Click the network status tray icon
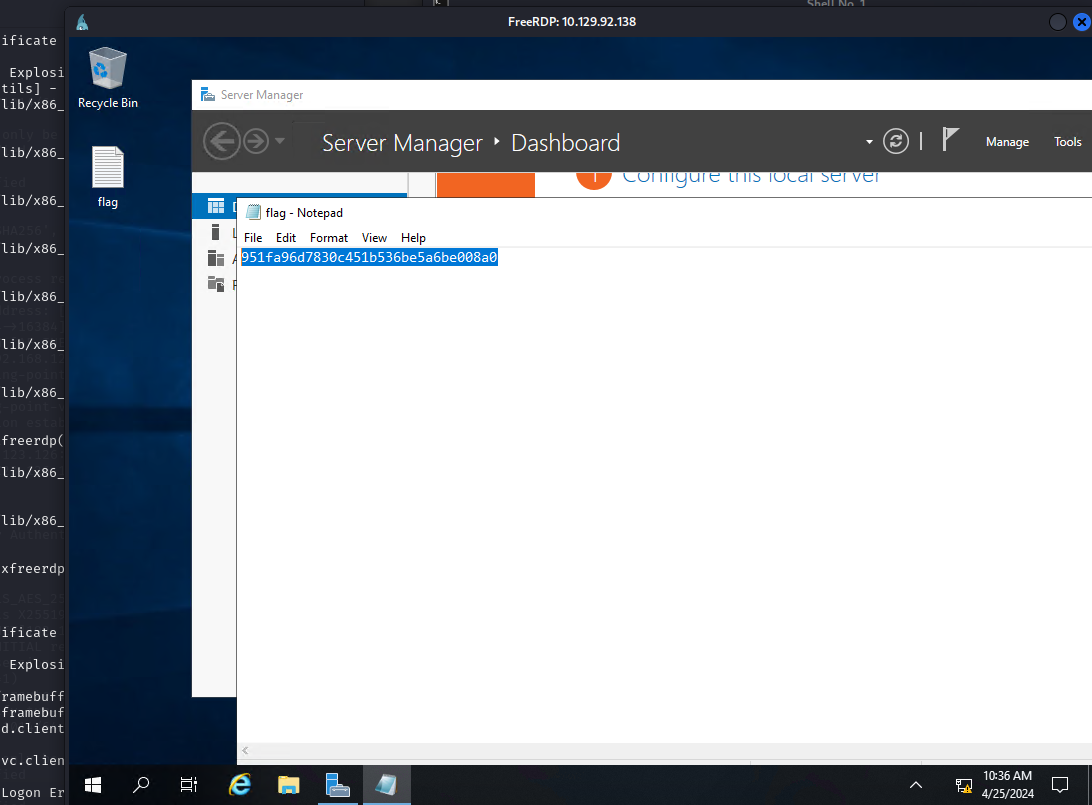 (x=964, y=786)
